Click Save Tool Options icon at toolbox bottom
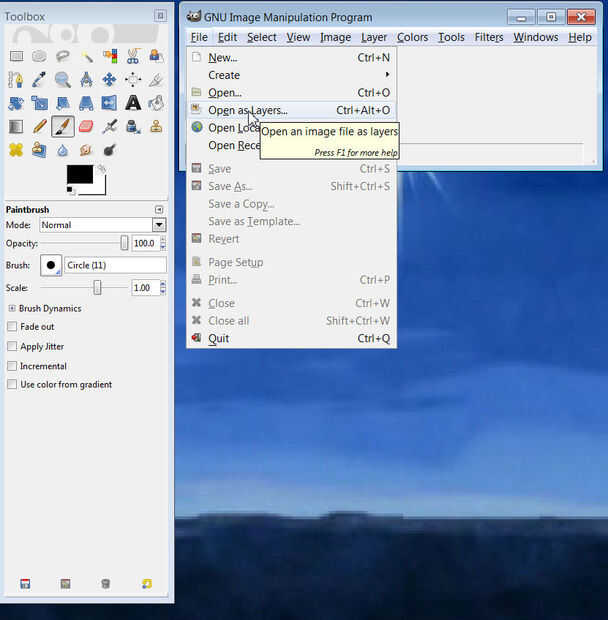 (25, 584)
